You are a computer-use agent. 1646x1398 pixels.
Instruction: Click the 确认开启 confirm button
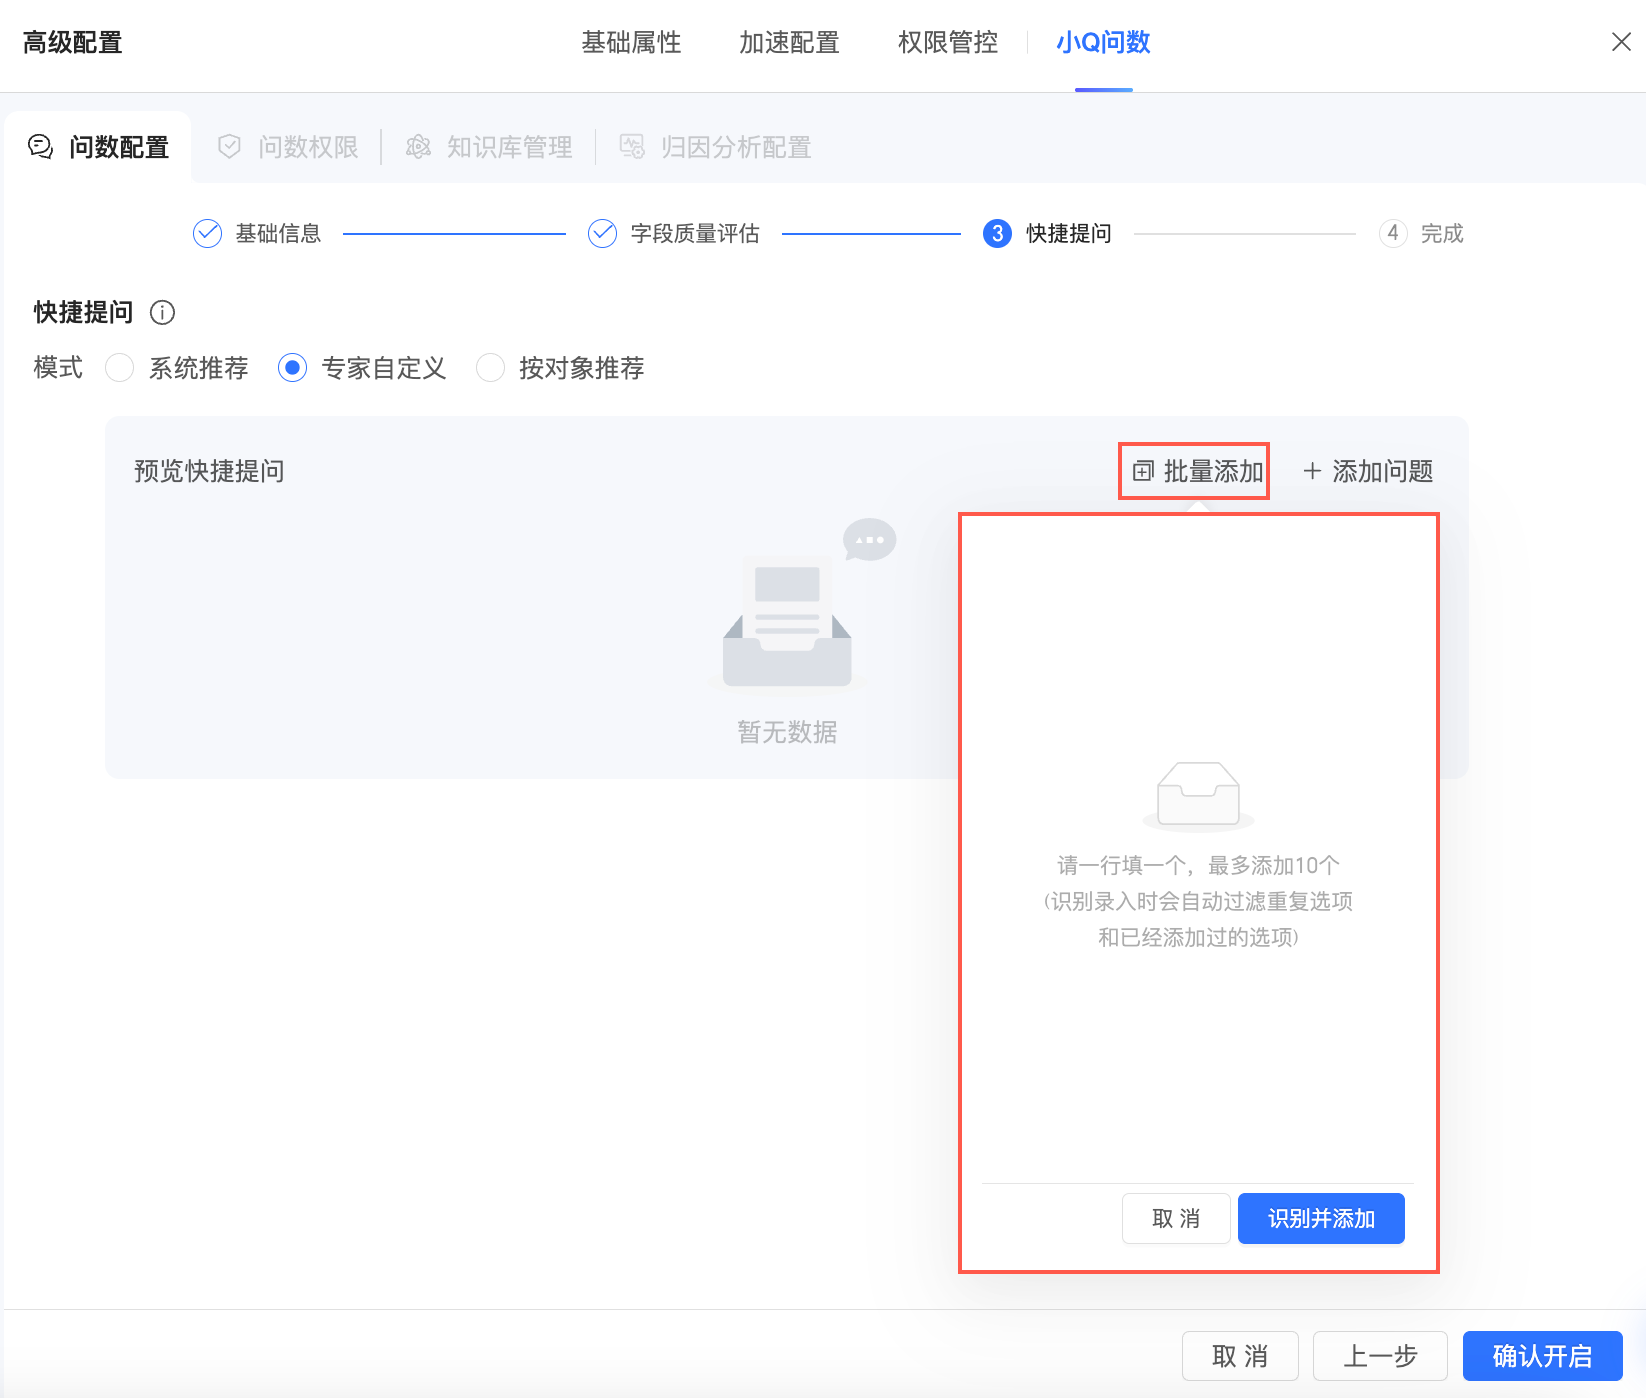[1542, 1356]
